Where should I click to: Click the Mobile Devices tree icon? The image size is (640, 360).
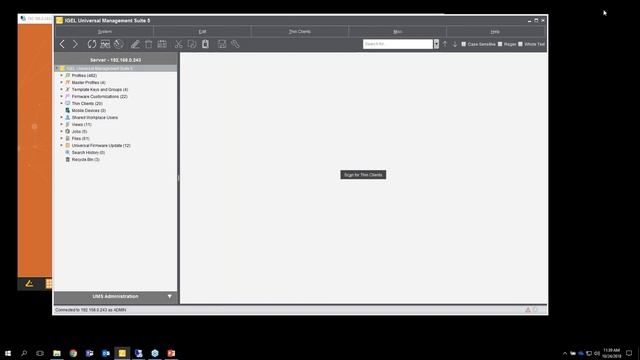[68, 110]
